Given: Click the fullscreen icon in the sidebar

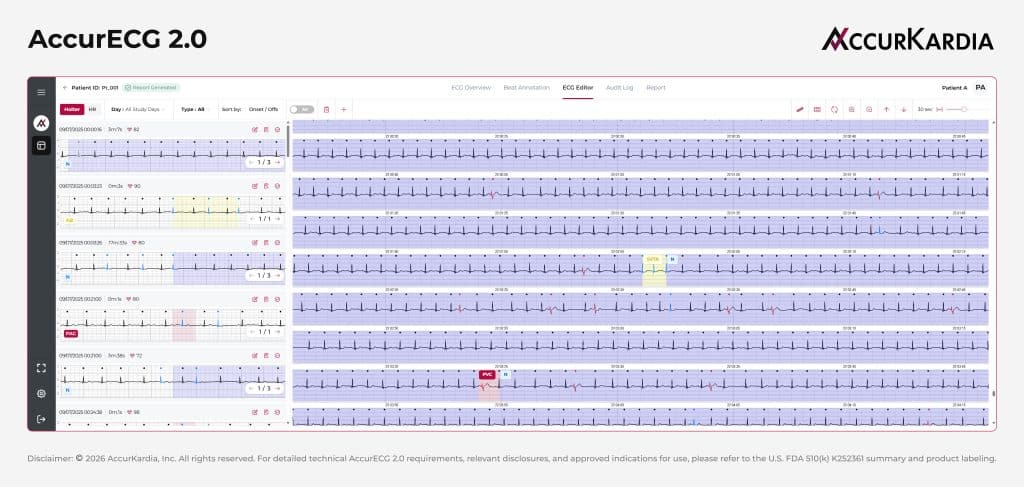Looking at the screenshot, I should [41, 368].
